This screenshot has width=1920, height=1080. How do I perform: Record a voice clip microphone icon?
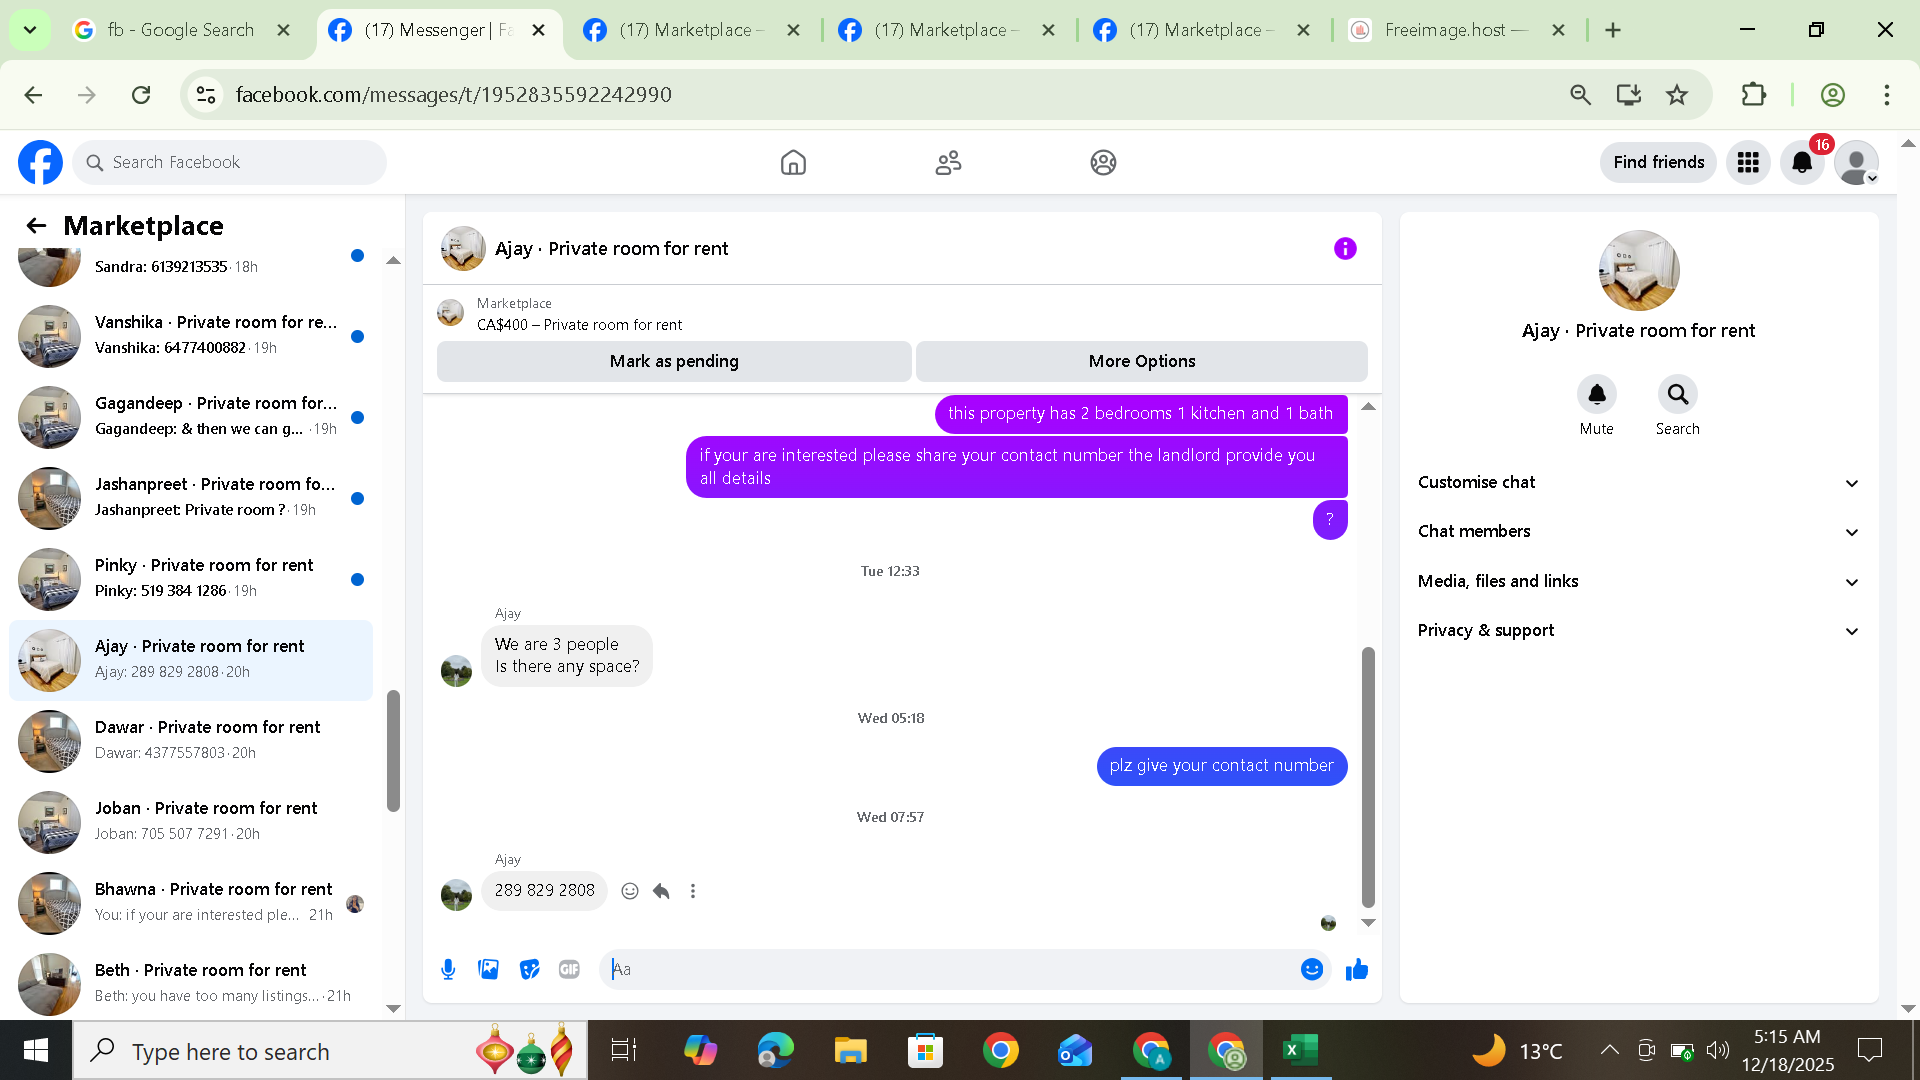click(448, 969)
